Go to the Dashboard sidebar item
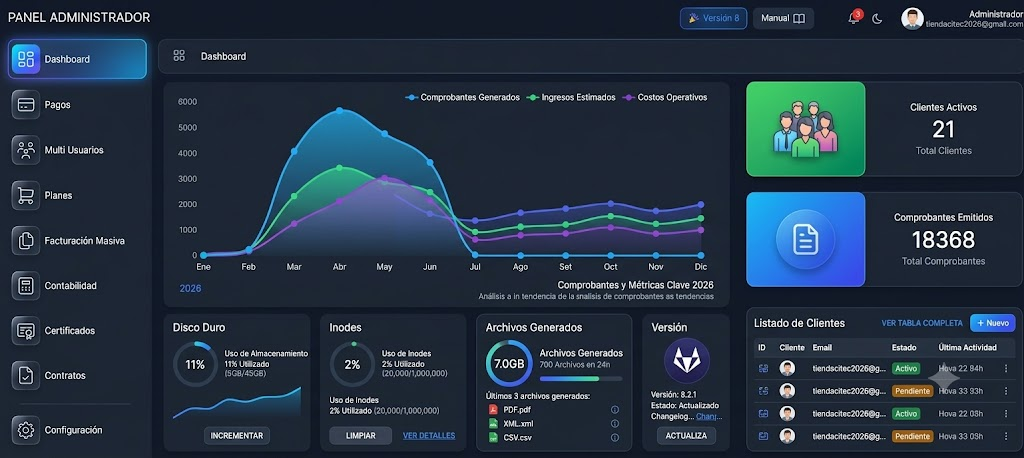The height and width of the screenshot is (458, 1024). (78, 59)
